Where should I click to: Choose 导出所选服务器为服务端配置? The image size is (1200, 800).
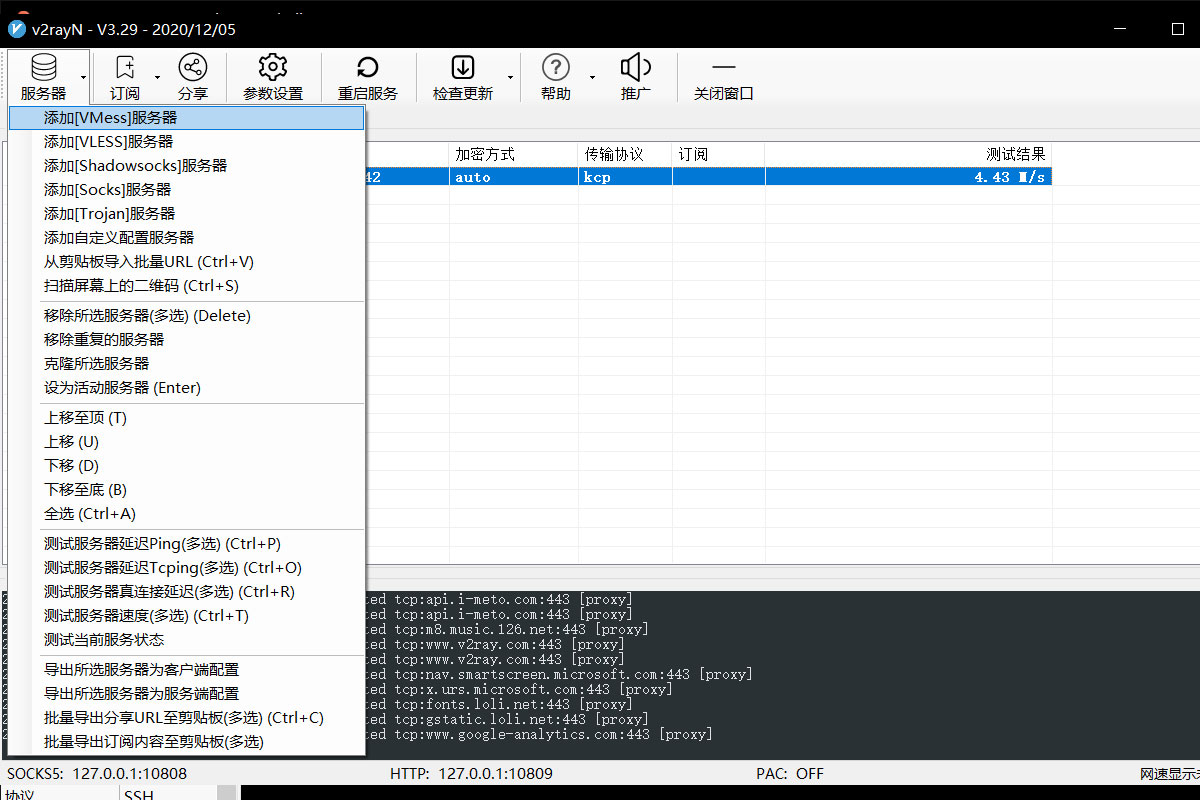click(x=186, y=694)
